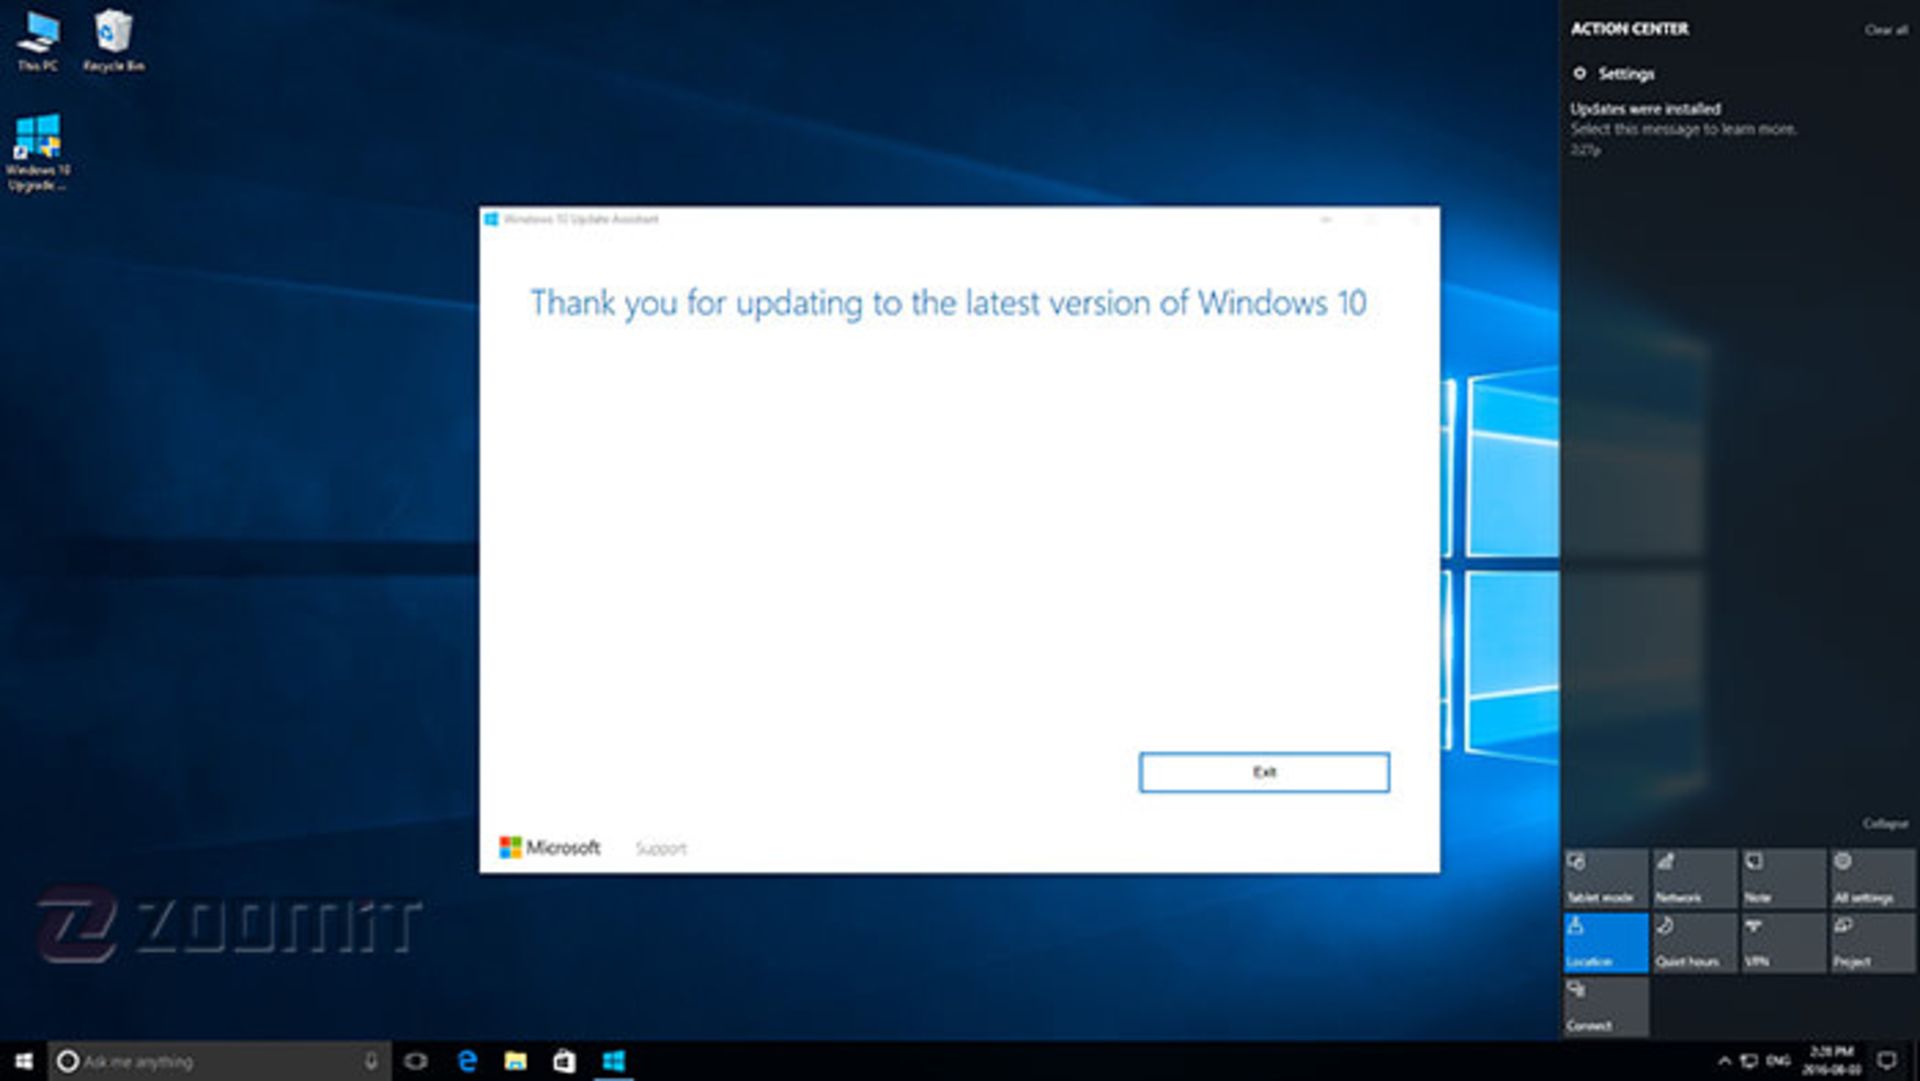The width and height of the screenshot is (1920, 1081).
Task: Click the Action Center icon in taskbar
Action: [x=1887, y=1061]
